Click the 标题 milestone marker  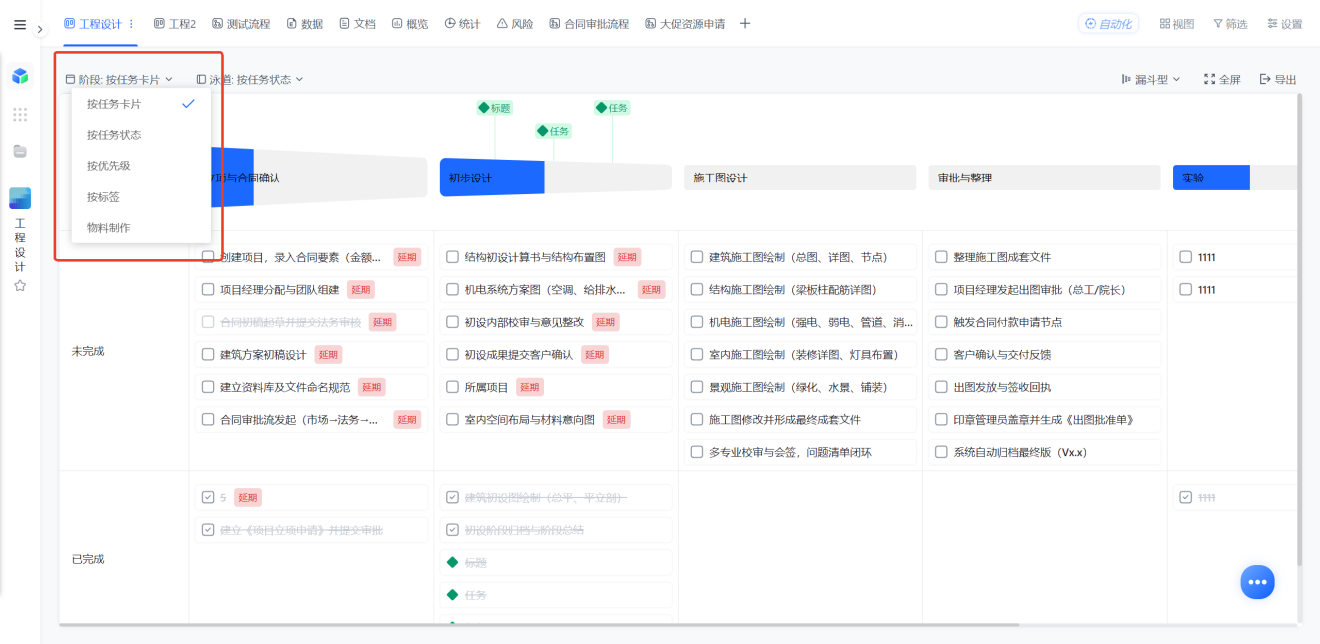click(495, 107)
